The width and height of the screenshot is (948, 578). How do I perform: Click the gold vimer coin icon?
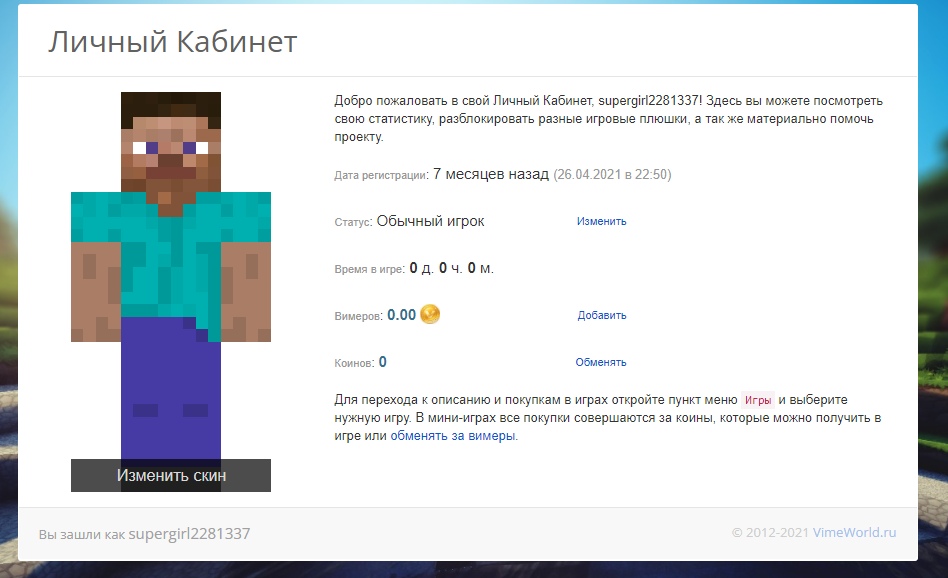pyautogui.click(x=430, y=314)
